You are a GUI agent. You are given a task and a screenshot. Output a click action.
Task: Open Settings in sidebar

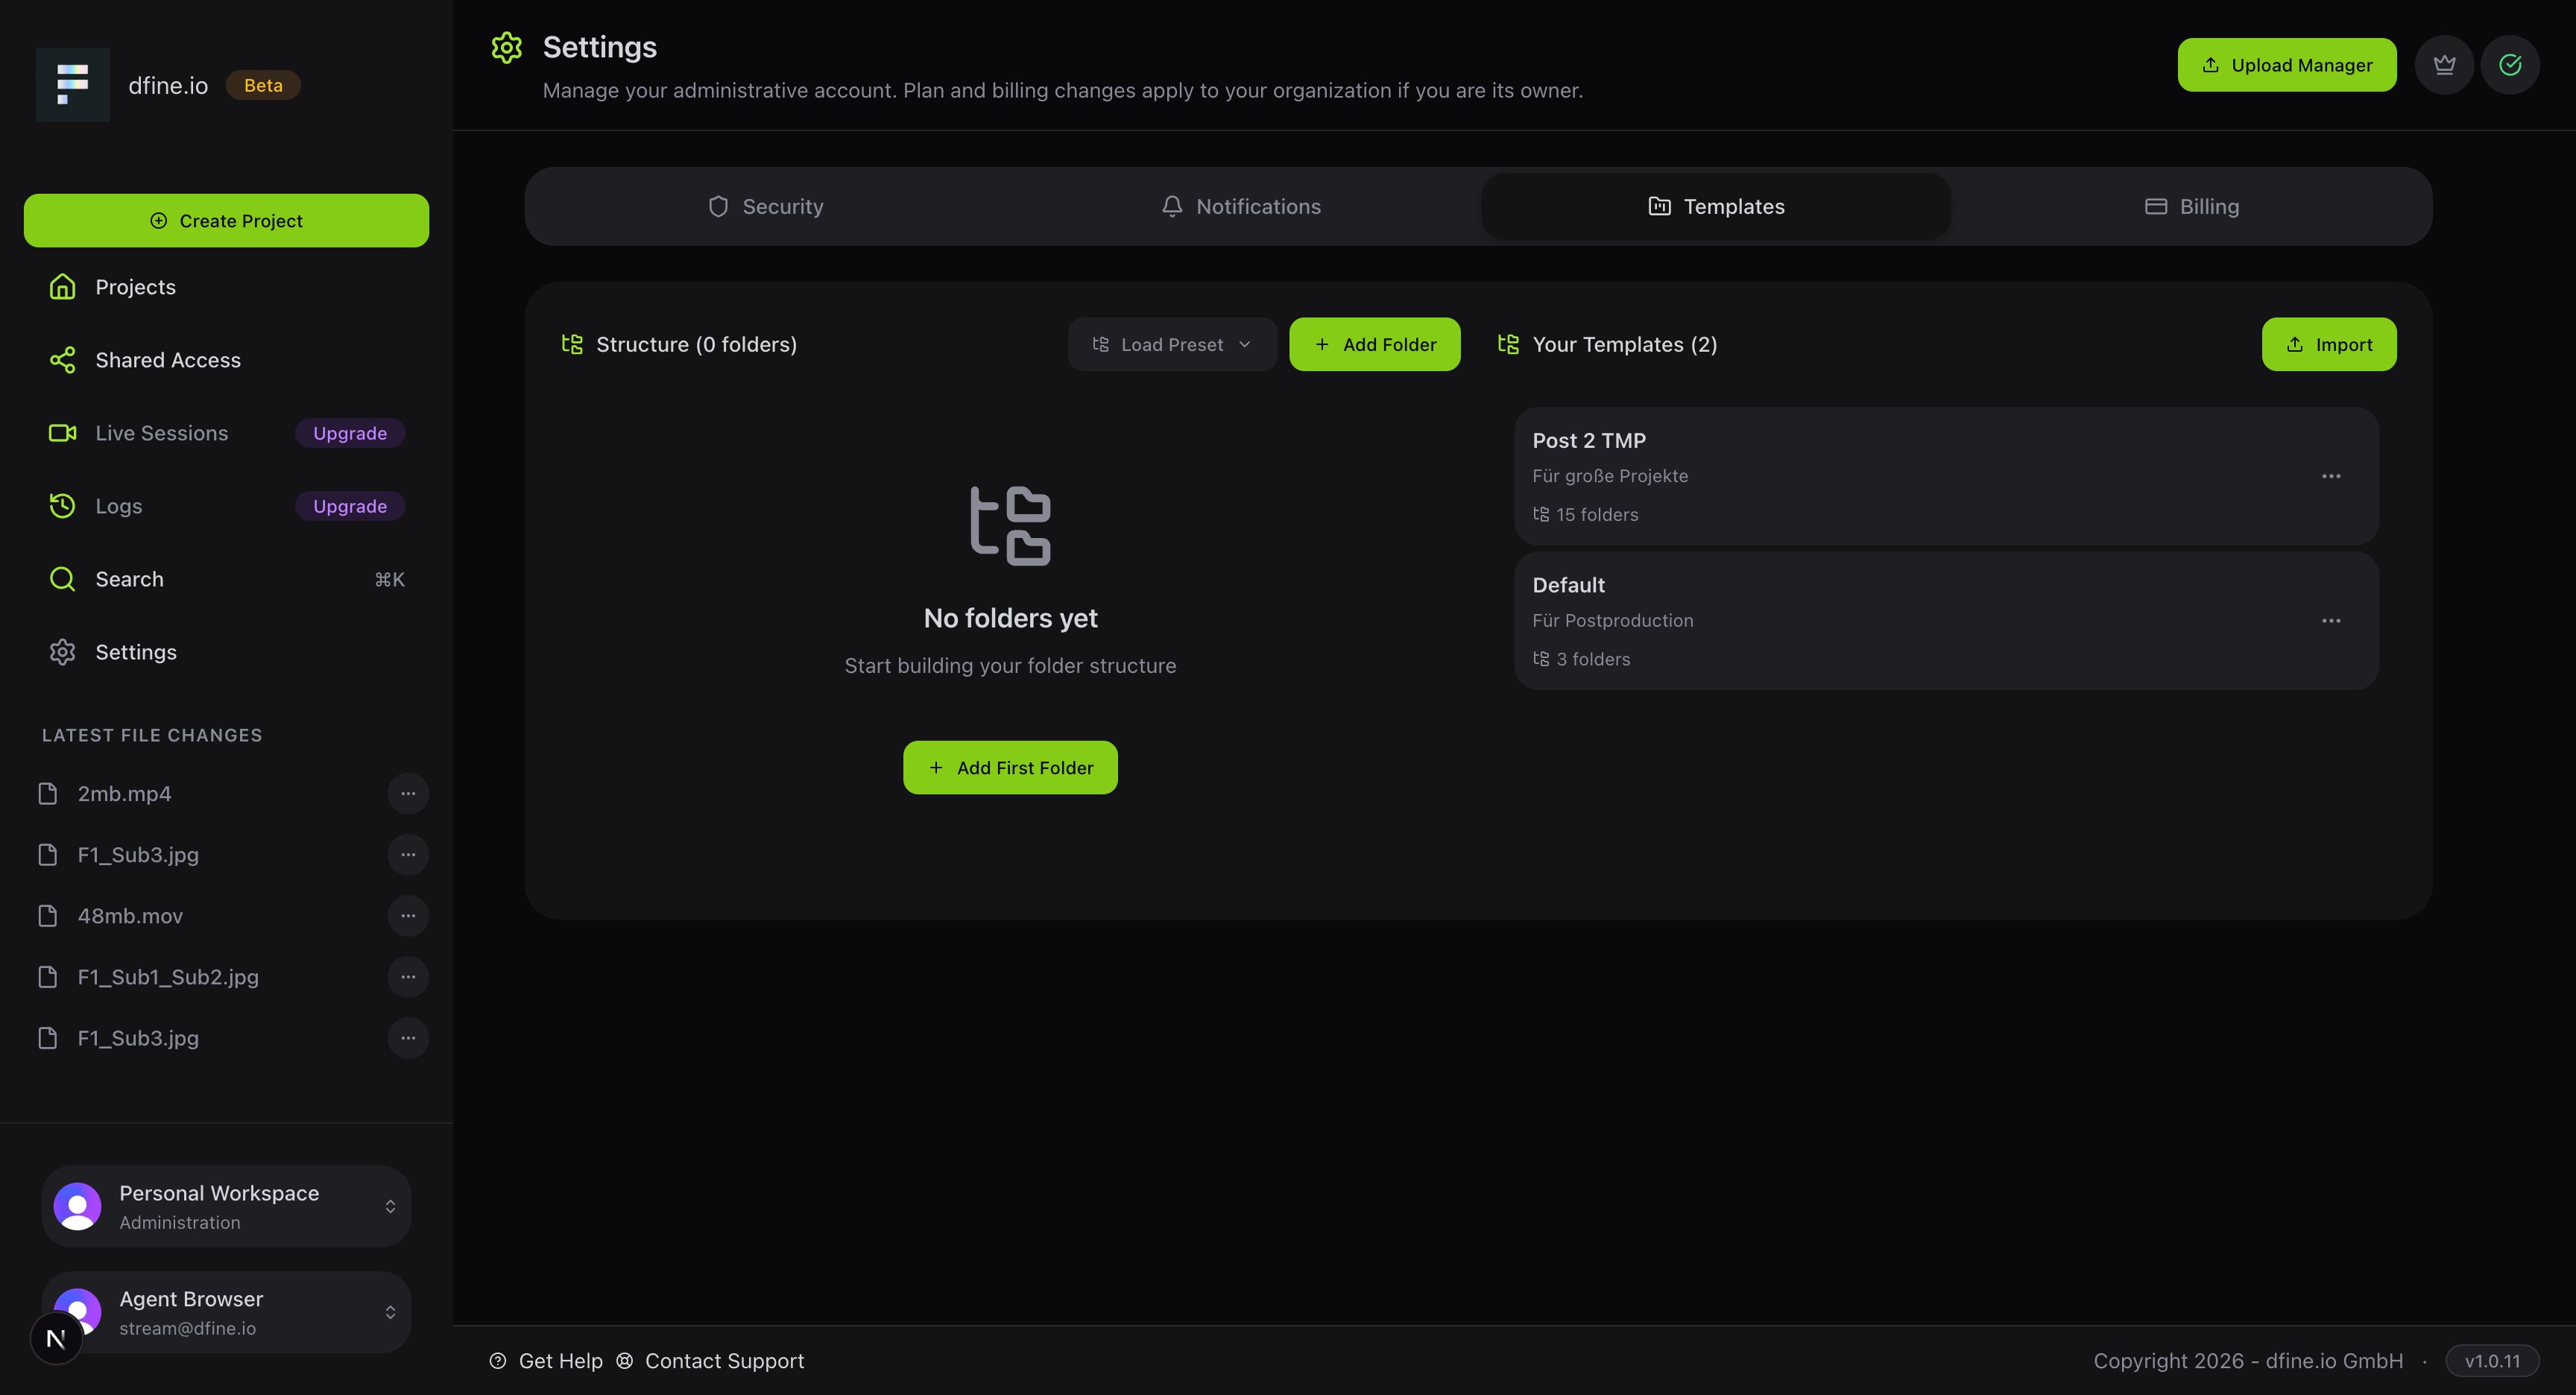coord(226,652)
